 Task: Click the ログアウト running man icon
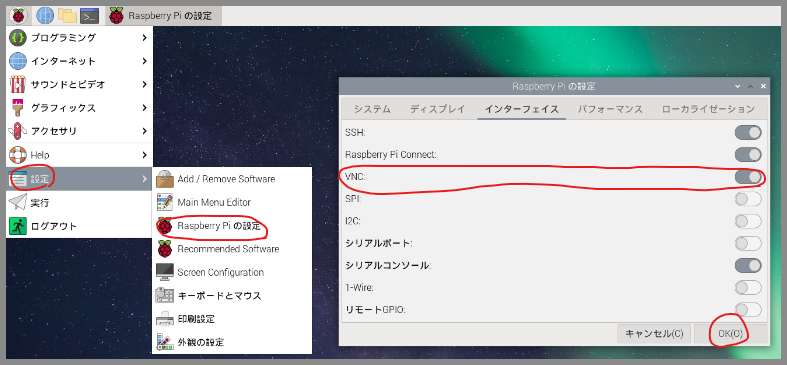[x=18, y=226]
